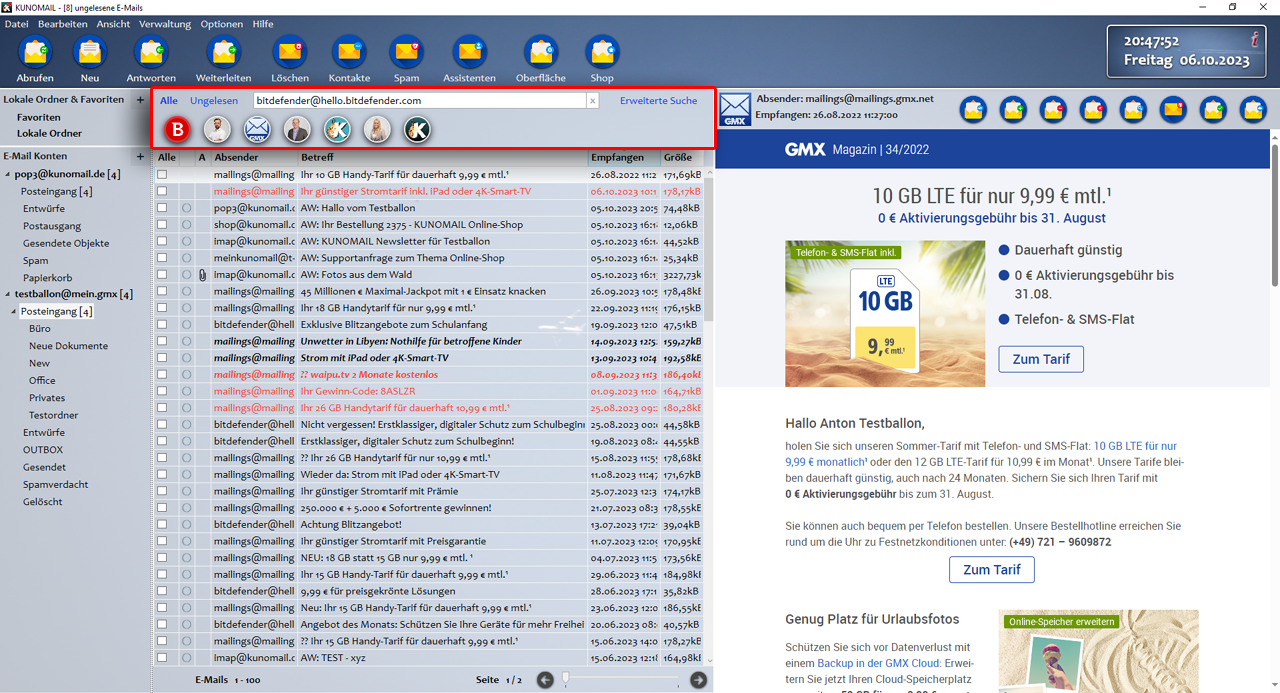Open the Shop toolbar icon
Image resolution: width=1280 pixels, height=693 pixels.
point(602,52)
